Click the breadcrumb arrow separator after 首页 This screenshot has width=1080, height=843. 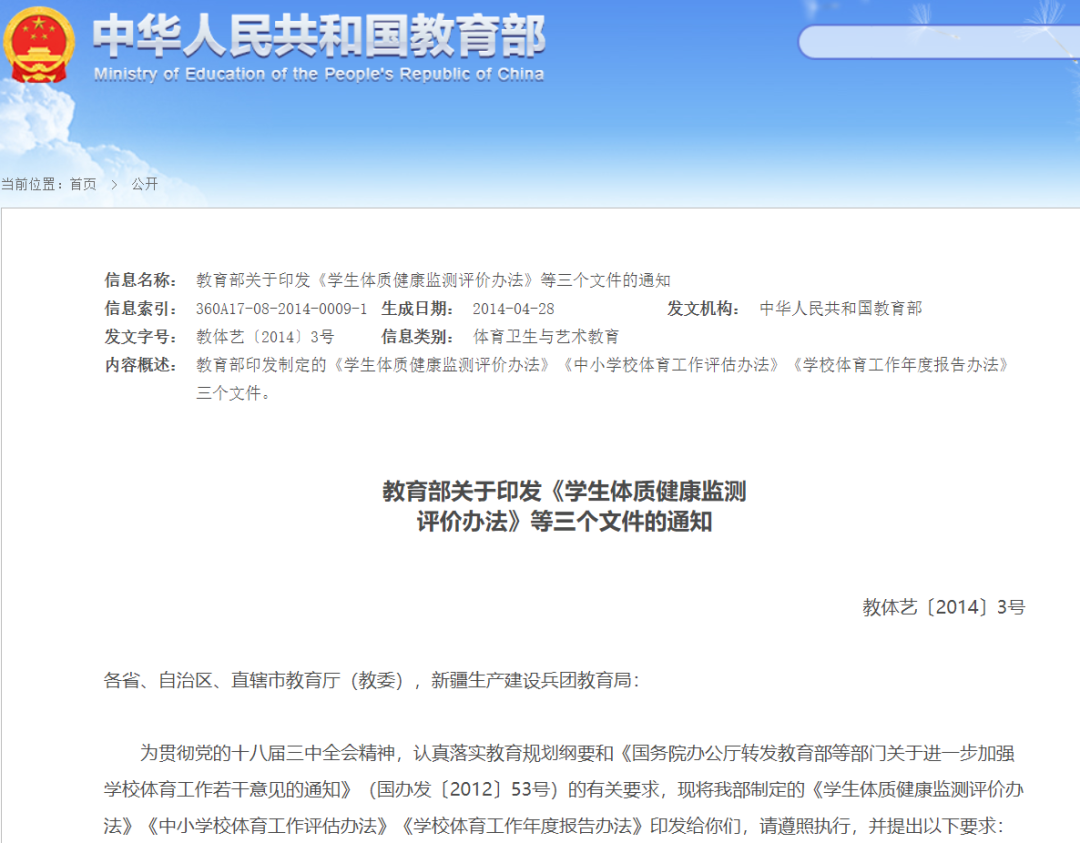click(x=114, y=185)
